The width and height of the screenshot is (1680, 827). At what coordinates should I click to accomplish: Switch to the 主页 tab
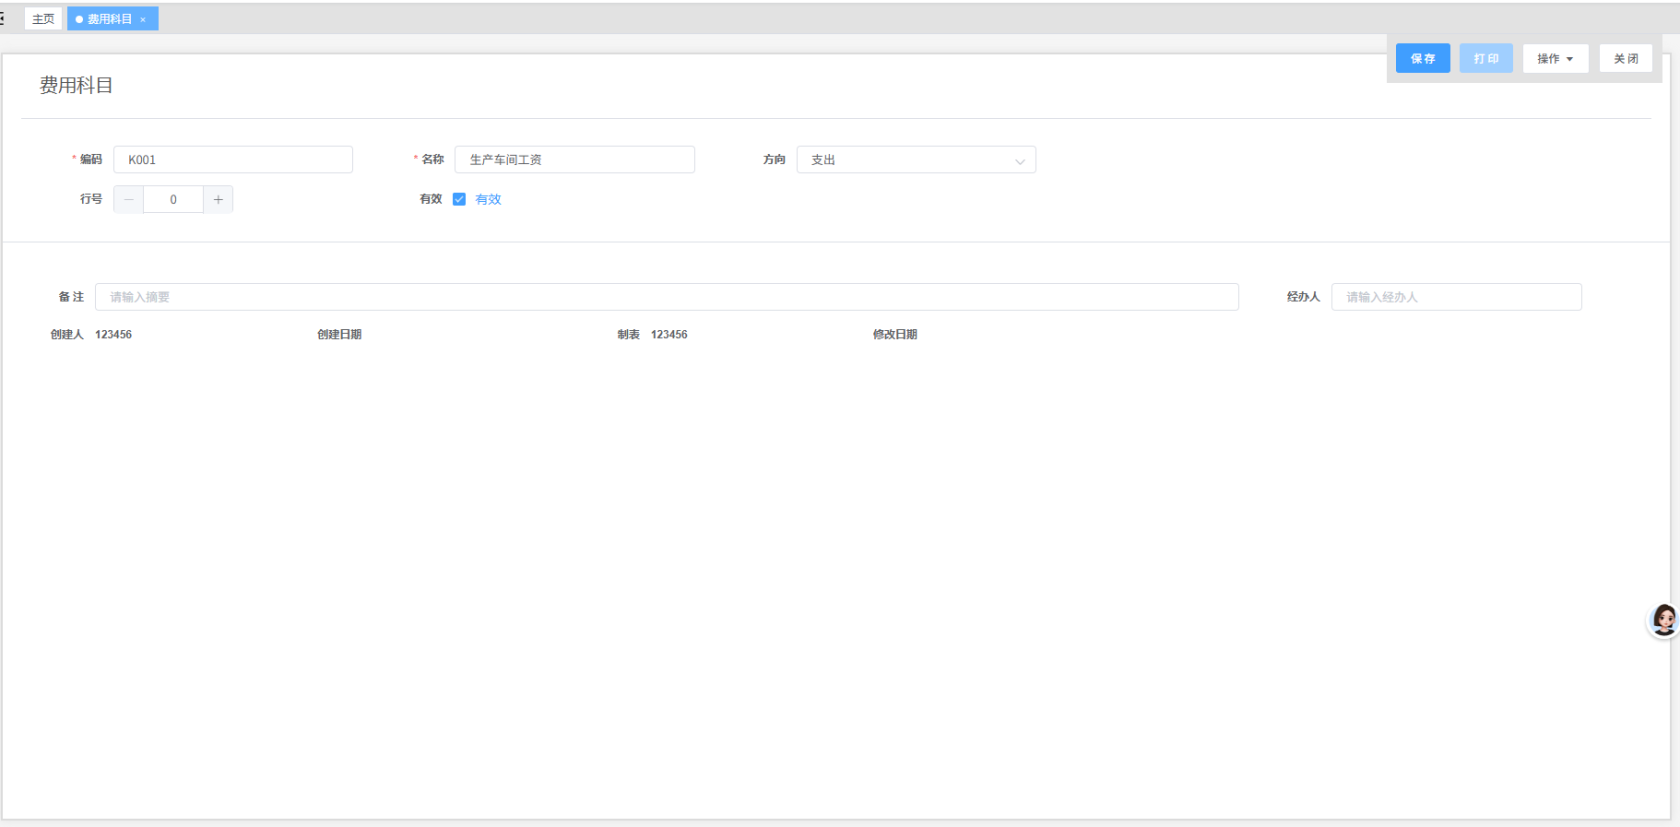43,19
